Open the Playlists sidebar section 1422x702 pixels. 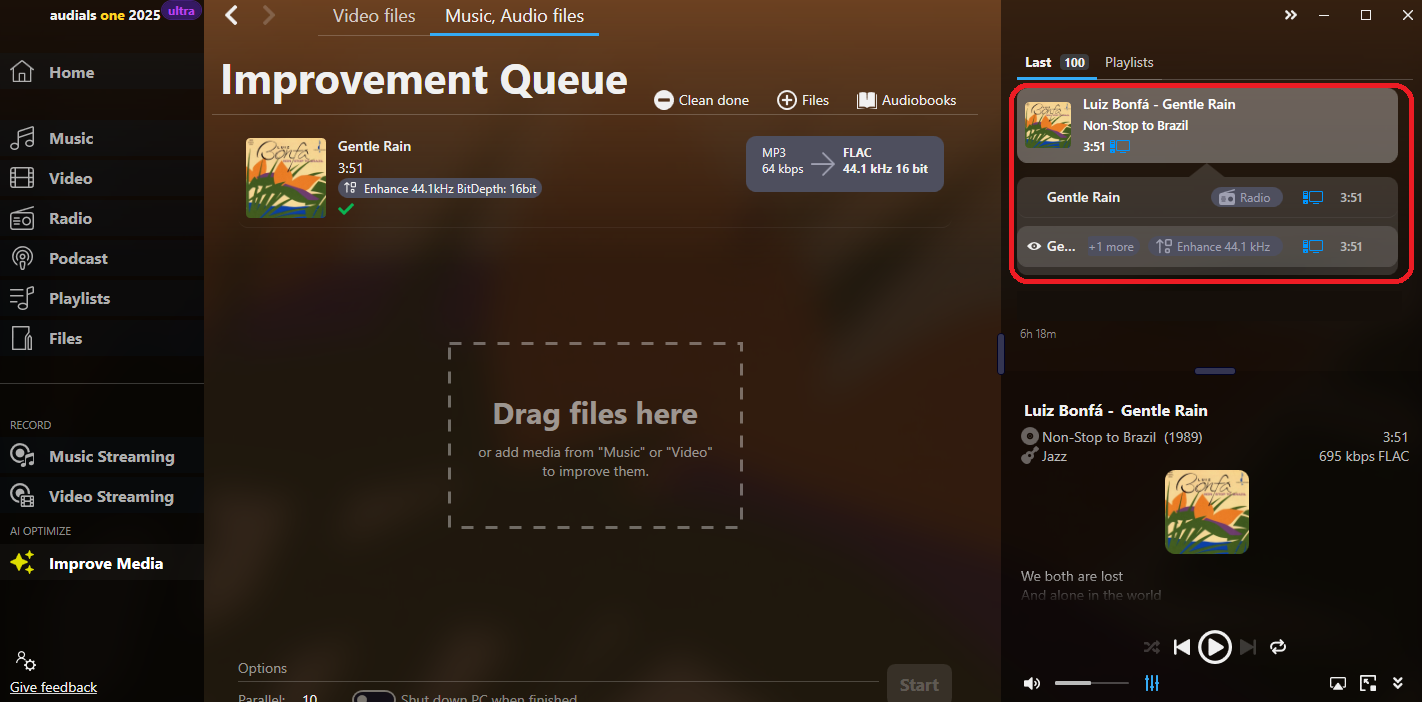[78, 298]
